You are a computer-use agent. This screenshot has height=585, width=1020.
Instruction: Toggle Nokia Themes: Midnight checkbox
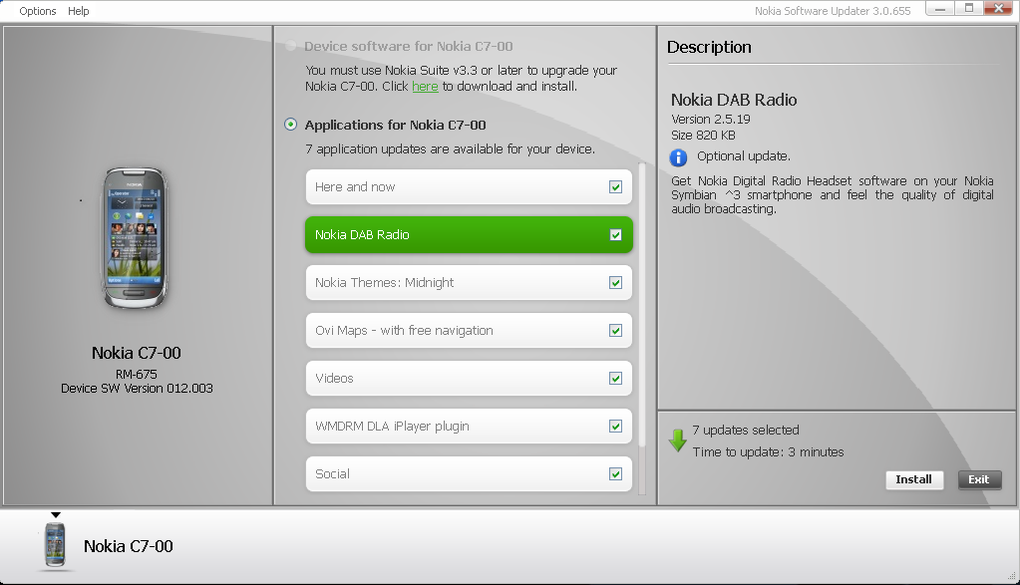pos(615,283)
